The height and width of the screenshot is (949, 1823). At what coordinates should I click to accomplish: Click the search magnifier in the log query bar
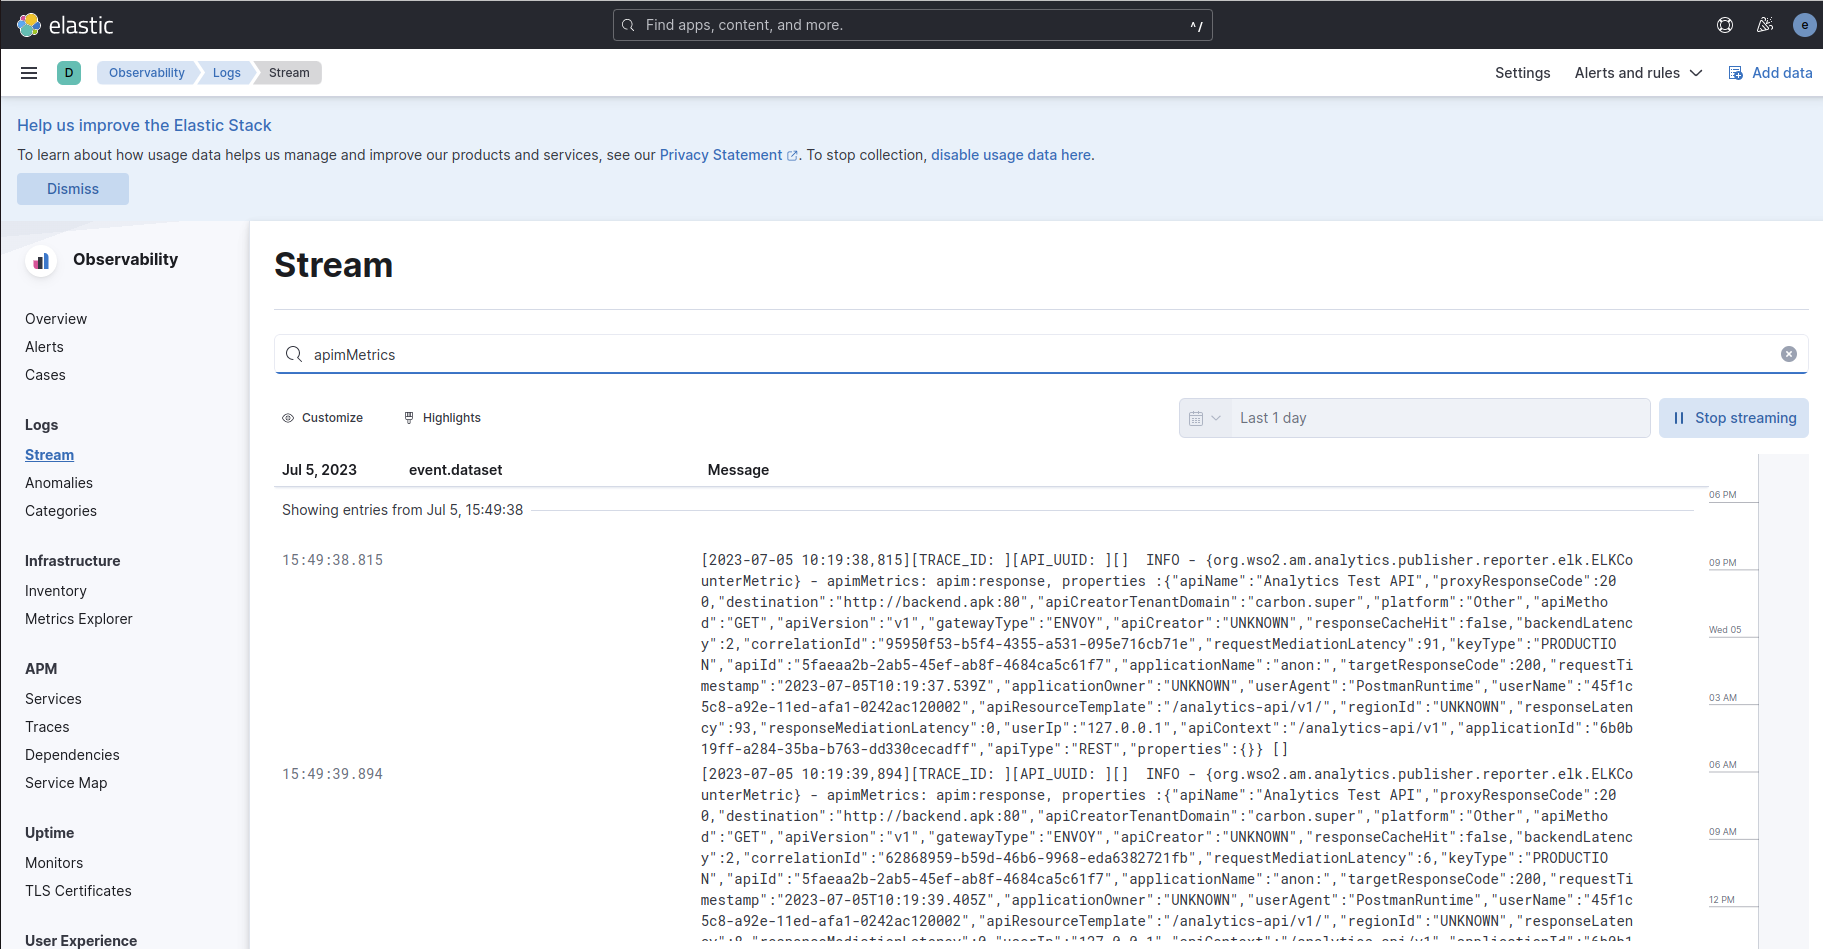point(294,354)
